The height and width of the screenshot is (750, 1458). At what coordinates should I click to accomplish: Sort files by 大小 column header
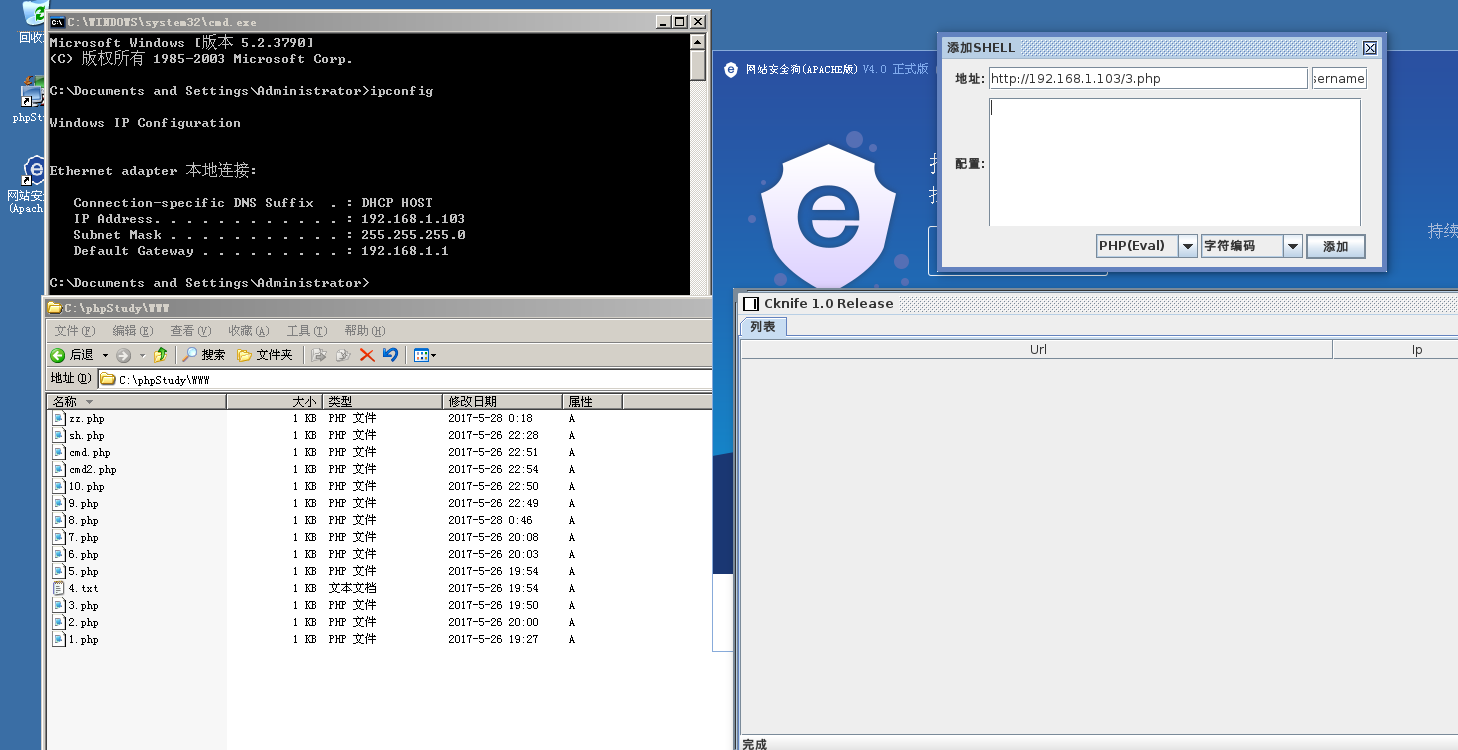coord(275,402)
